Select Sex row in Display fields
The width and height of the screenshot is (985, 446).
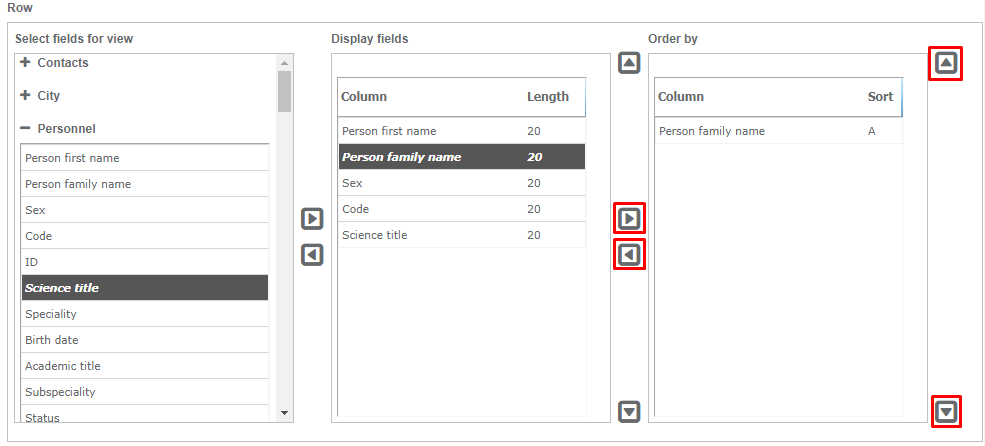click(x=352, y=183)
